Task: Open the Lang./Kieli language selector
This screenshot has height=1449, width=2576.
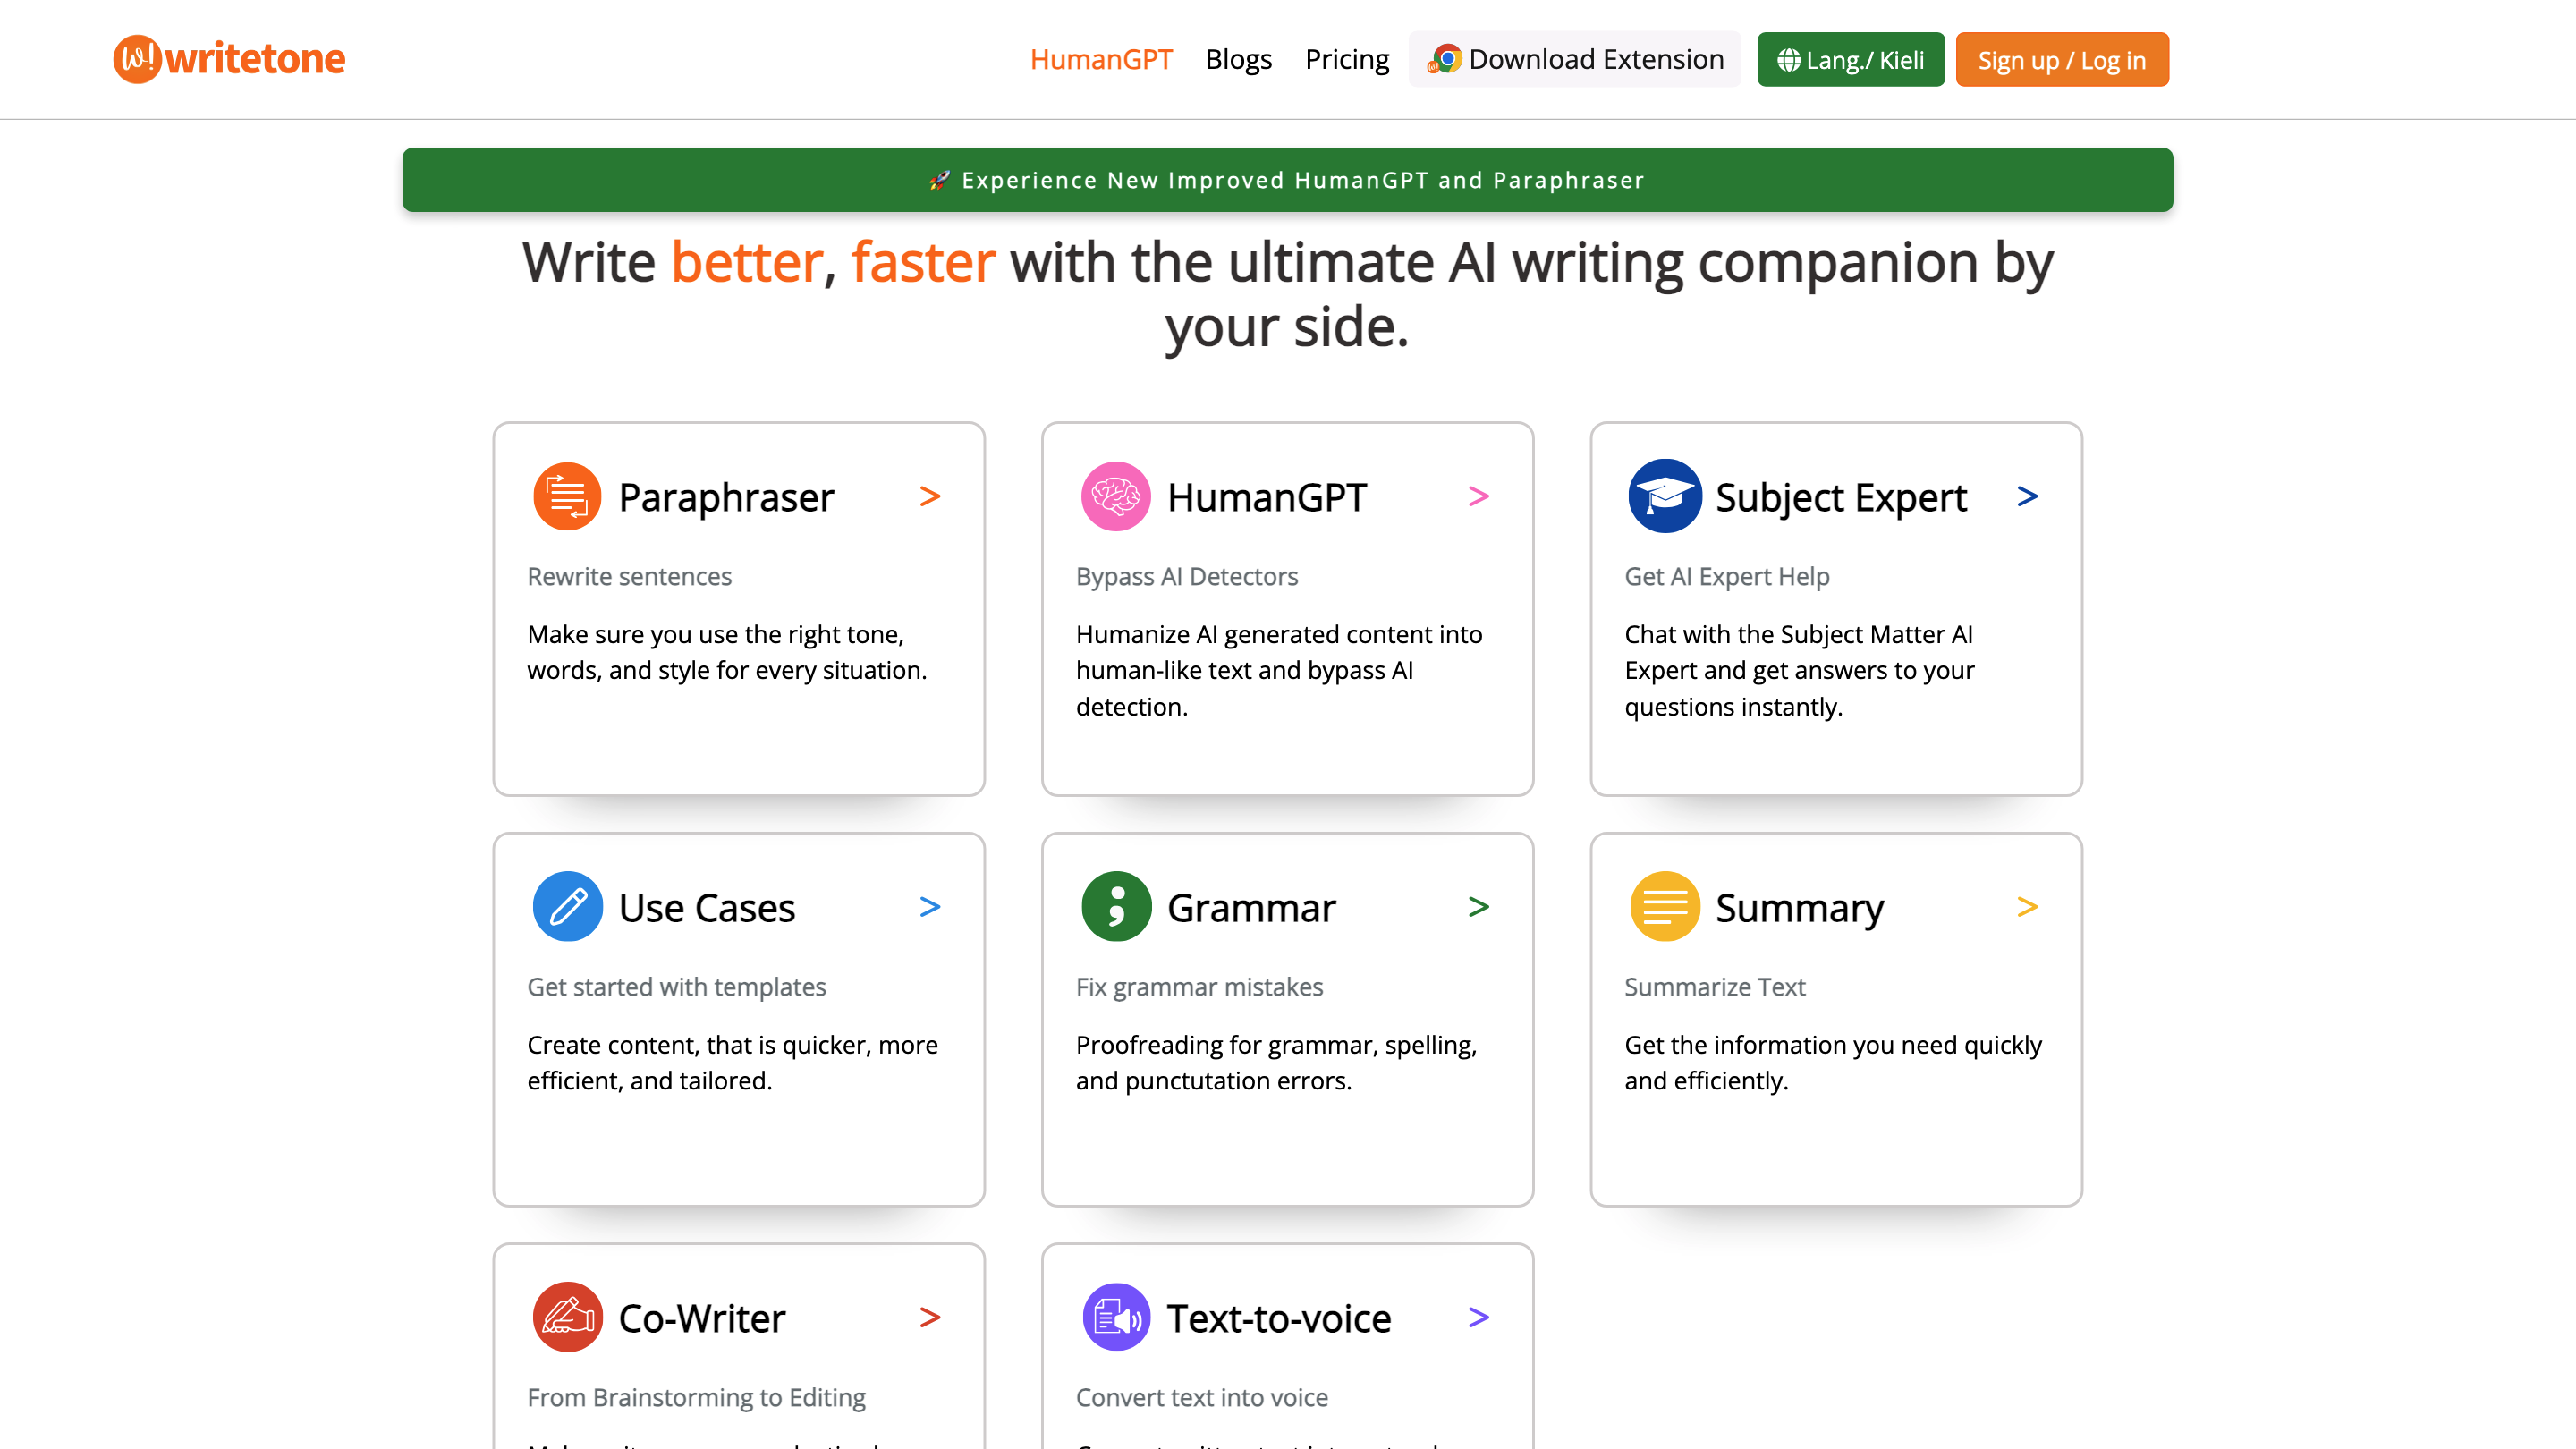Action: click(x=1850, y=60)
